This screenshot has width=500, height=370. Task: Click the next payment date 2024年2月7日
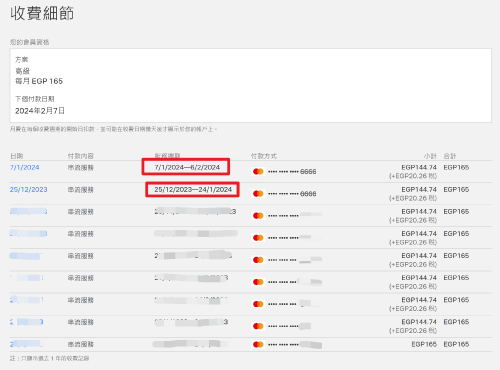pyautogui.click(x=40, y=111)
